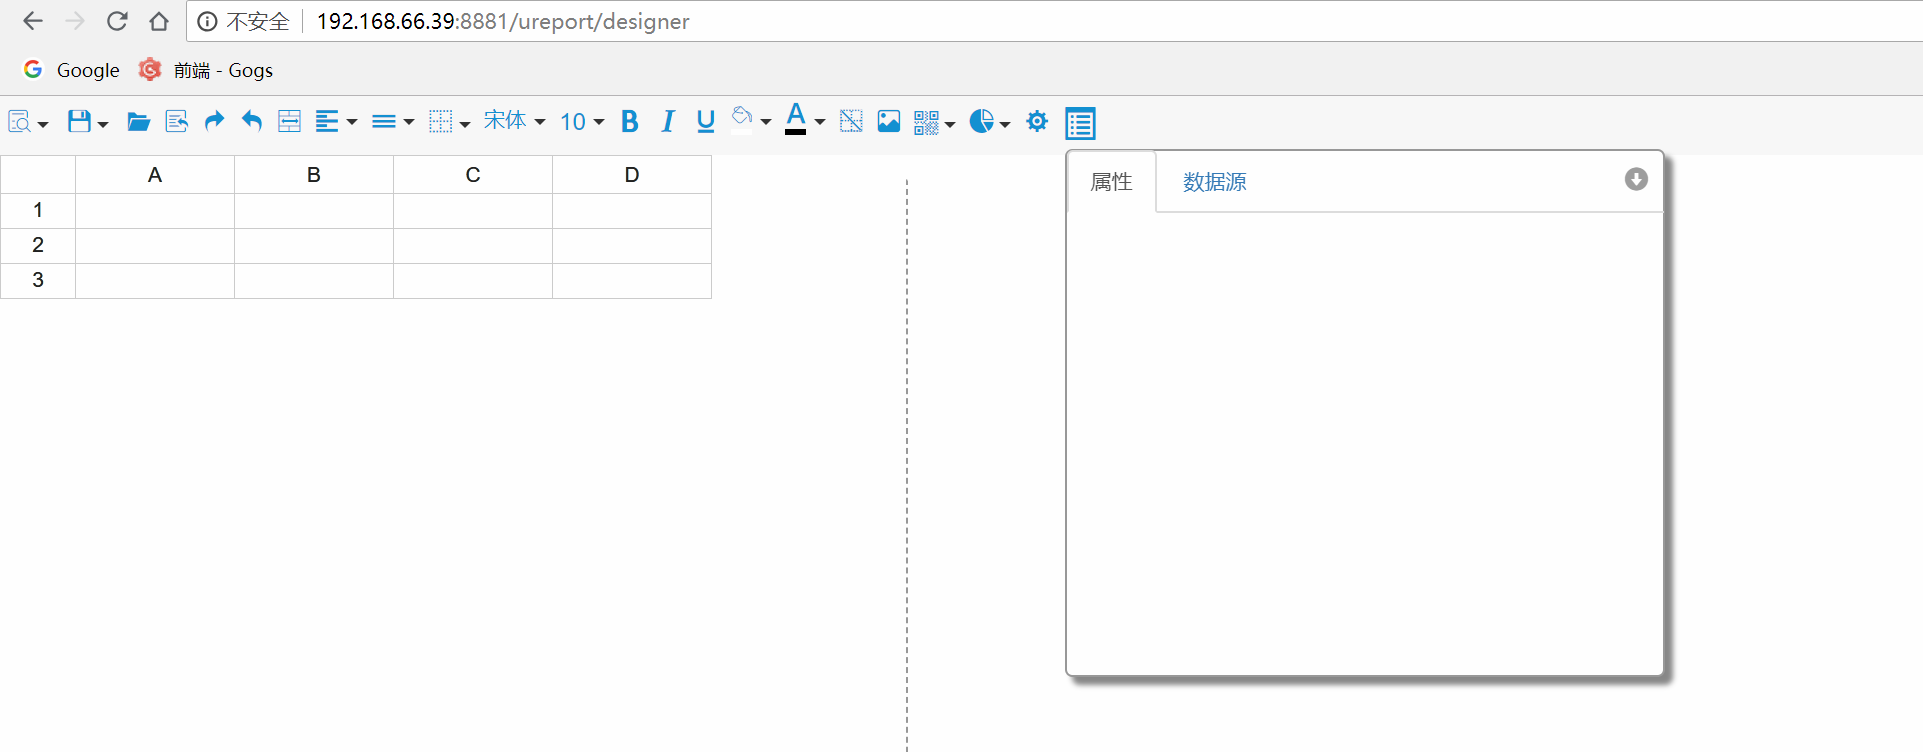
Task: Collapse the property panel with the down-arrow icon
Action: (x=1636, y=179)
